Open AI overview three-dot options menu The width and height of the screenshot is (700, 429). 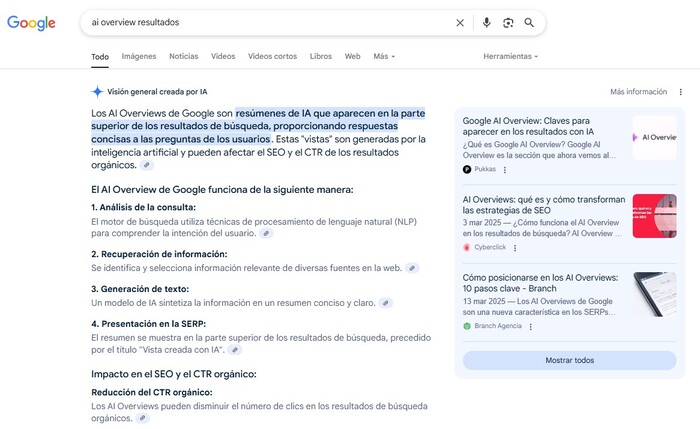coord(680,92)
